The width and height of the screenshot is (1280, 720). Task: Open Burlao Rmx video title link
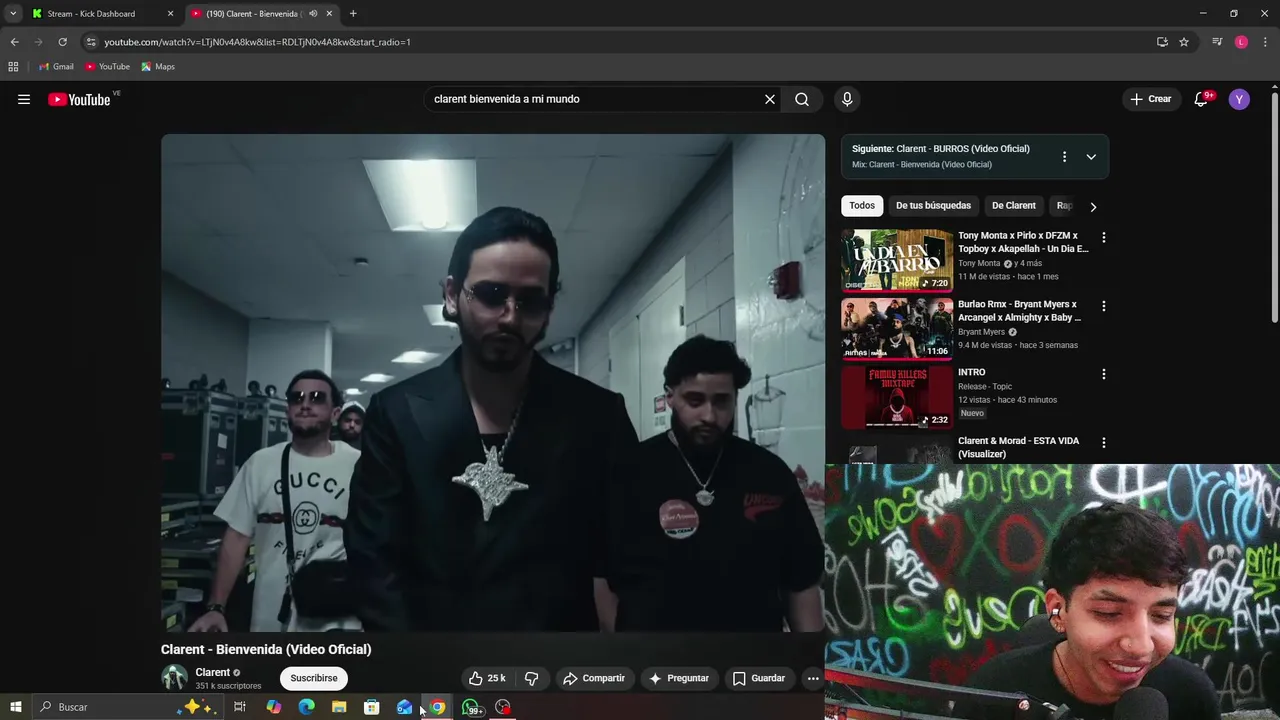pyautogui.click(x=1019, y=311)
